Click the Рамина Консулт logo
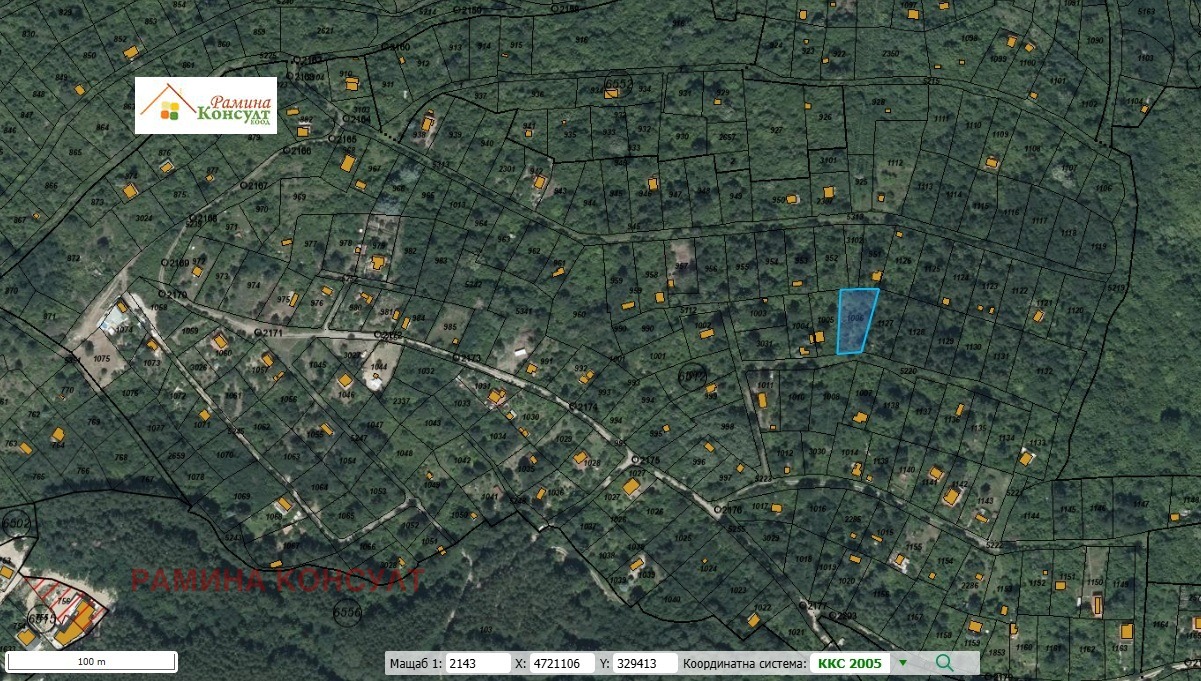Image resolution: width=1201 pixels, height=681 pixels. point(206,105)
